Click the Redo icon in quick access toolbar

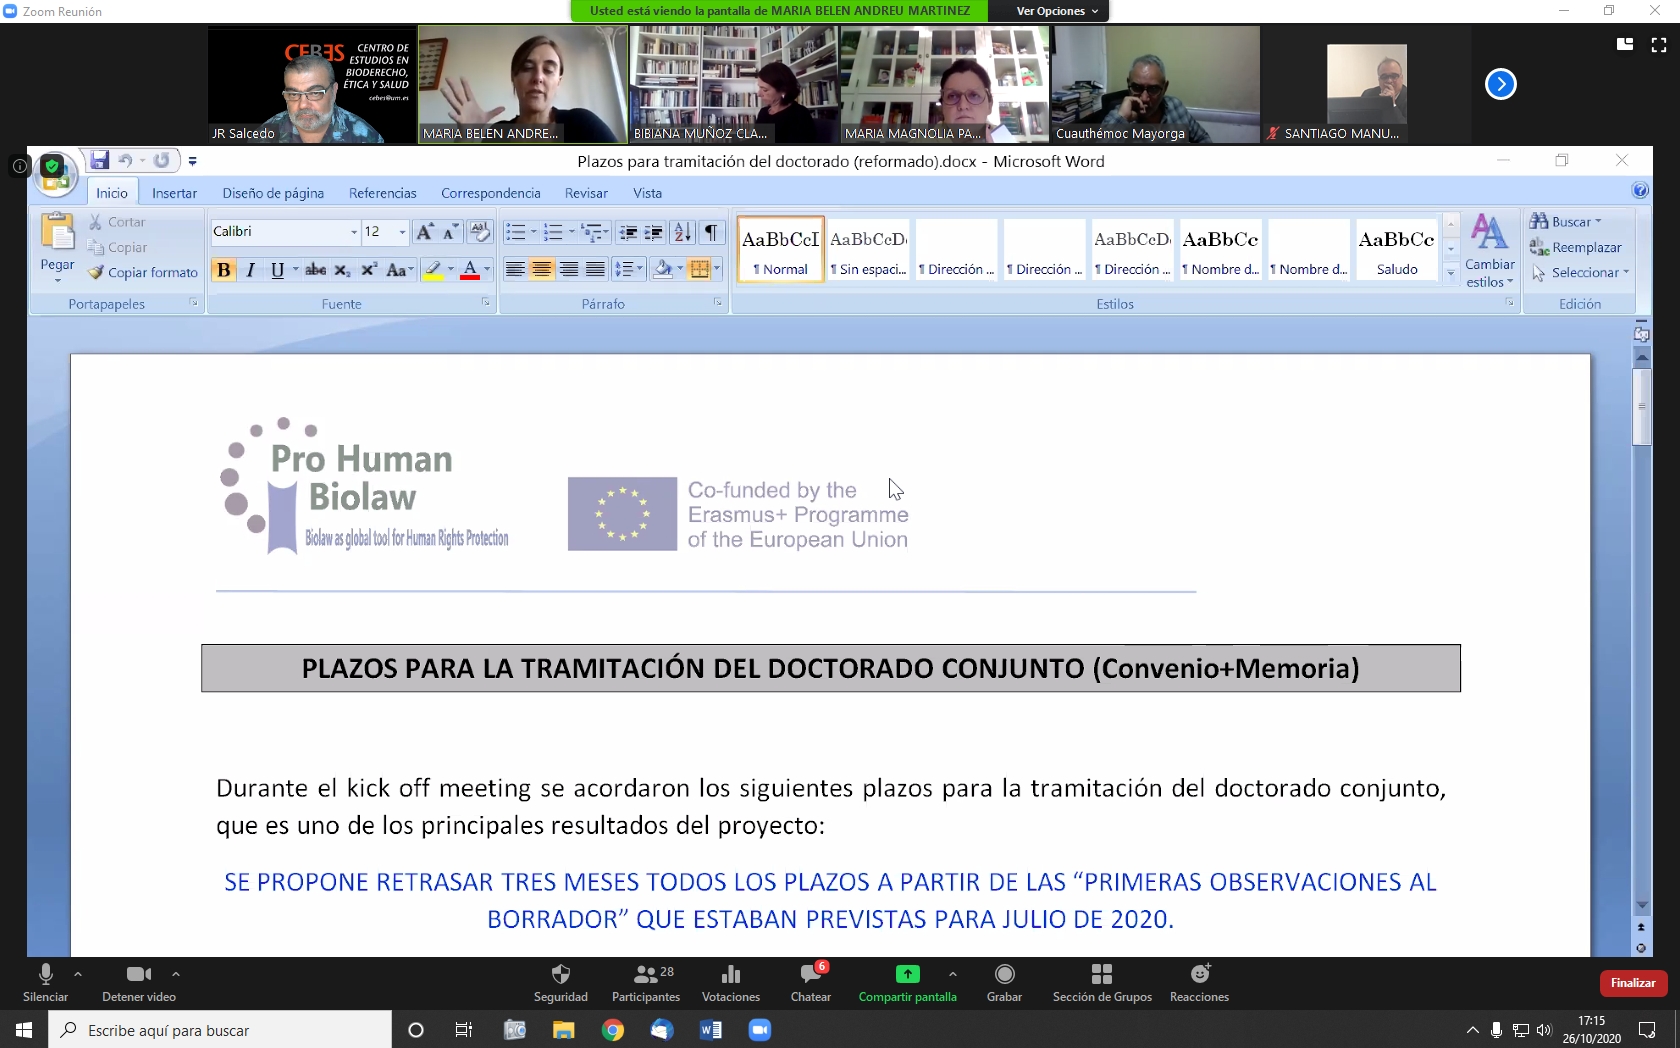[x=161, y=160]
